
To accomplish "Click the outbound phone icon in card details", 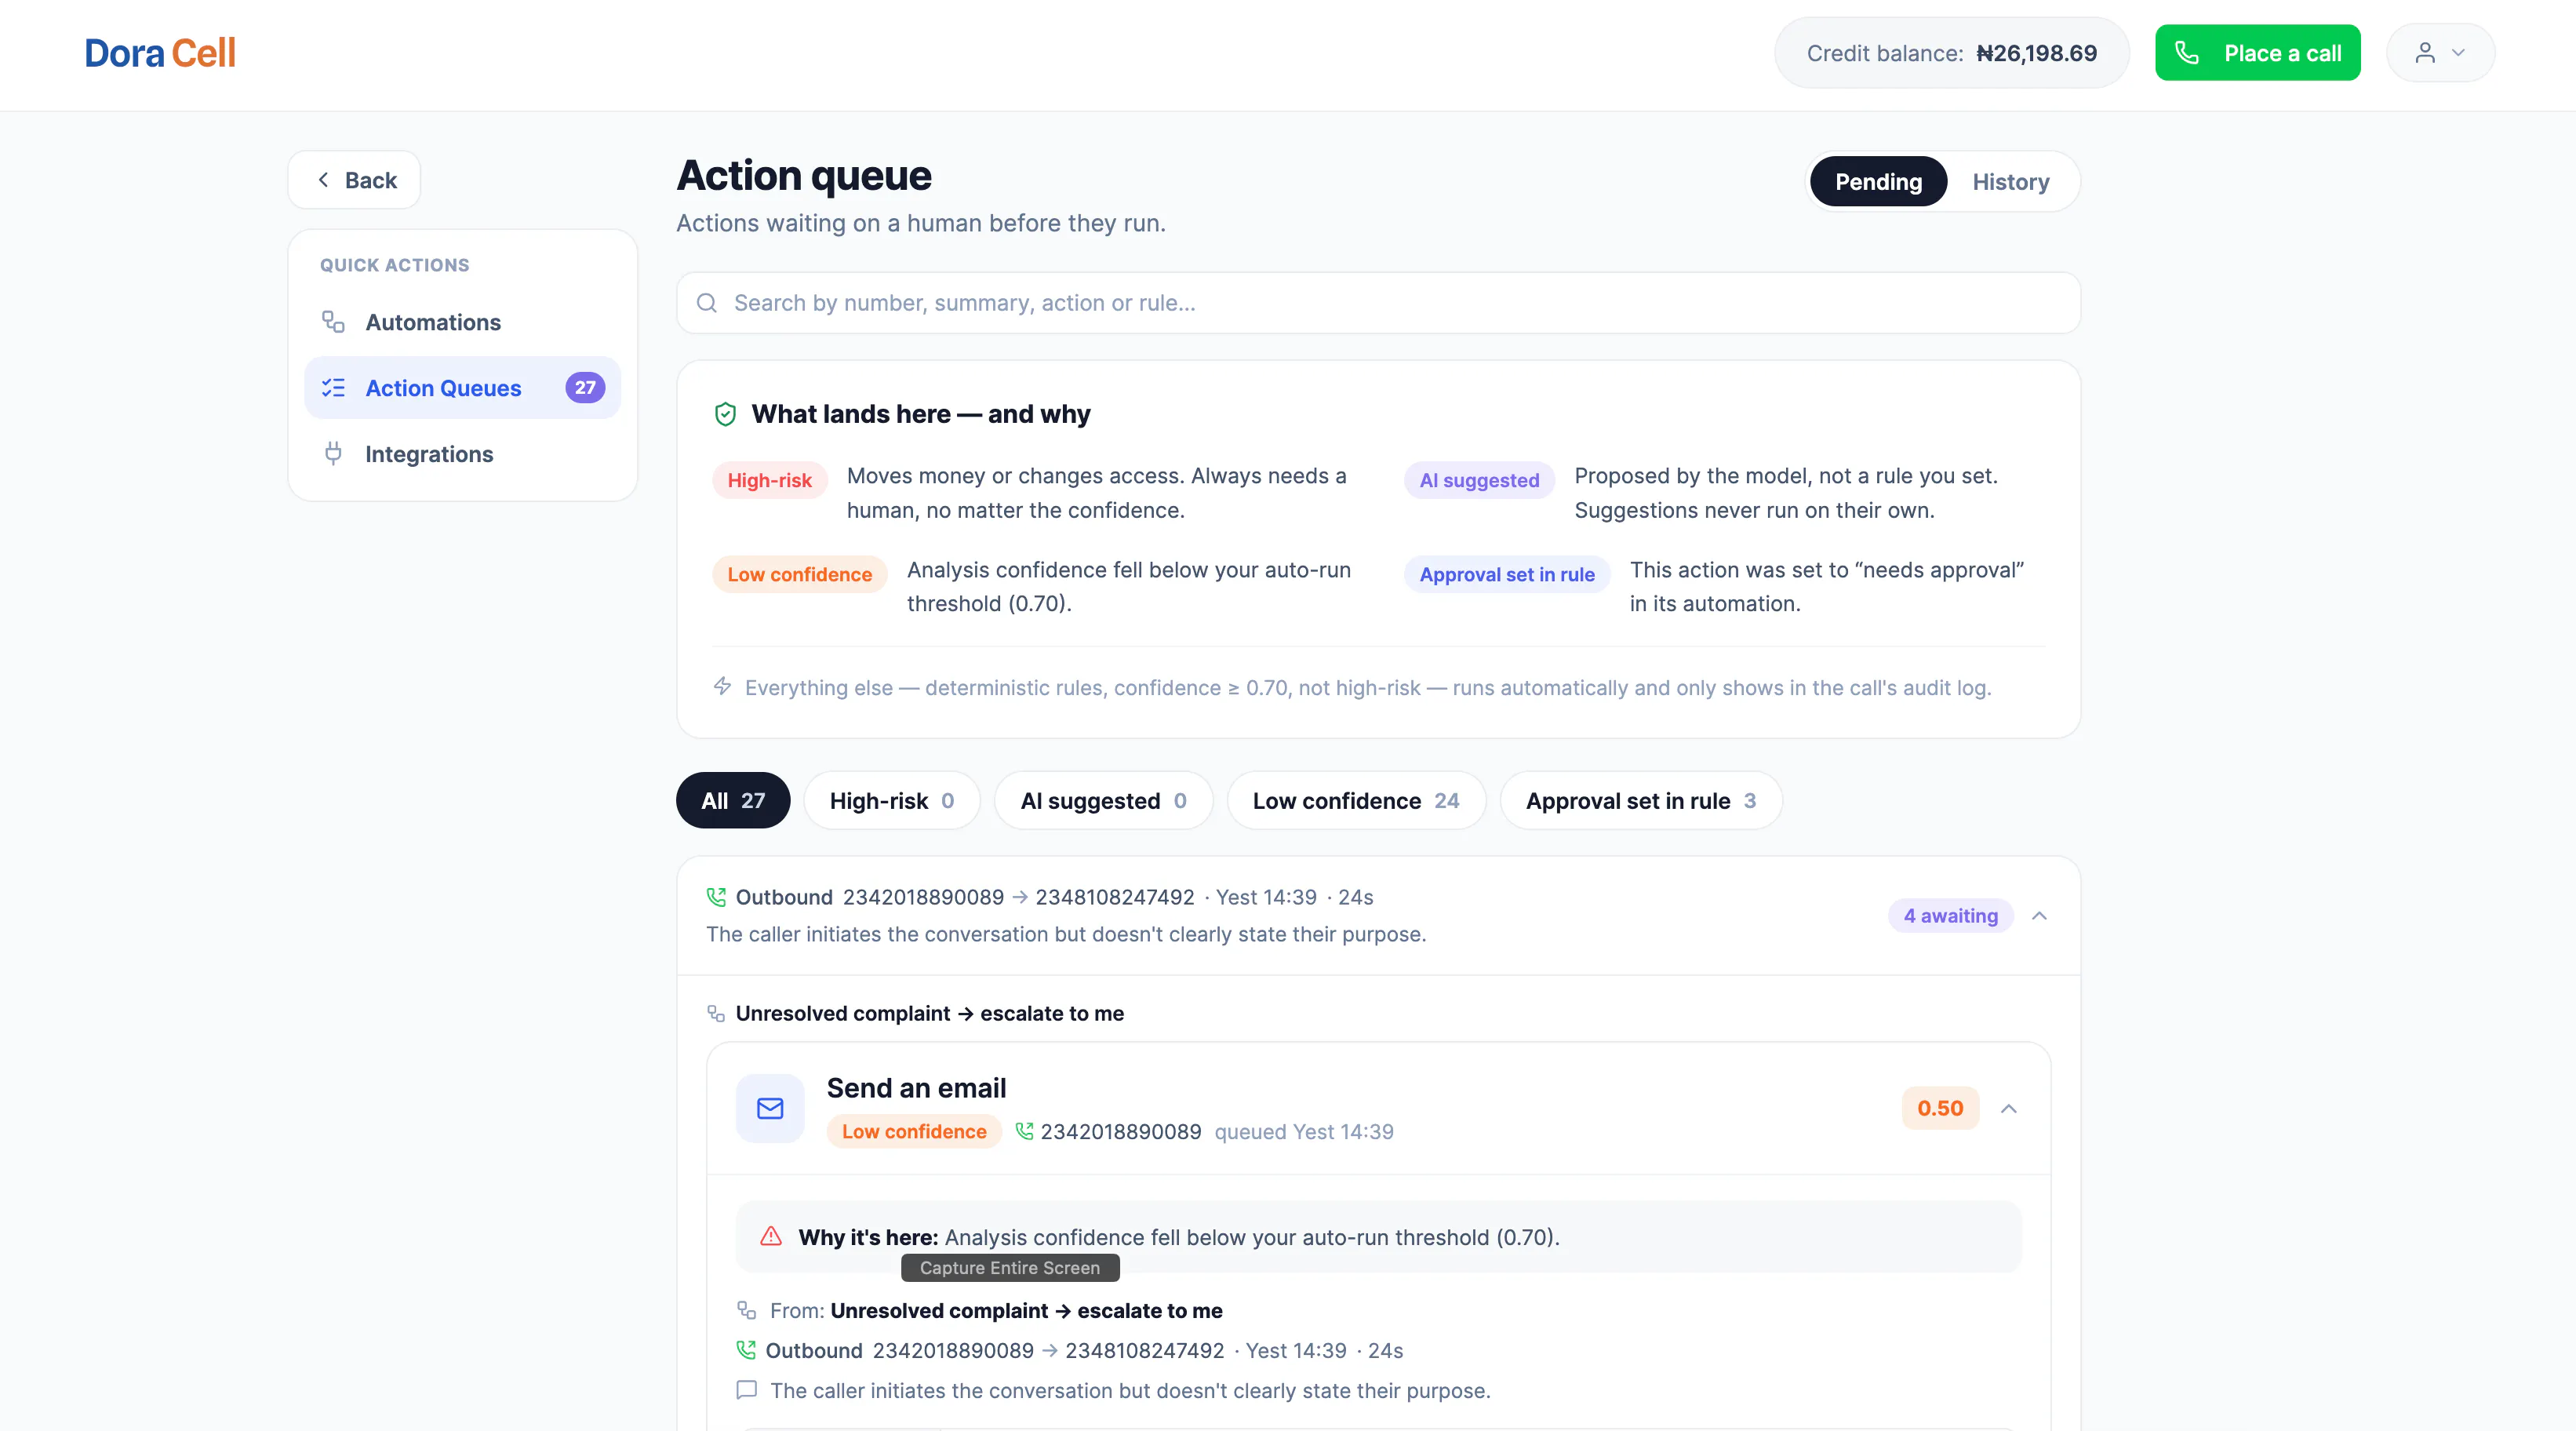I will (746, 1350).
